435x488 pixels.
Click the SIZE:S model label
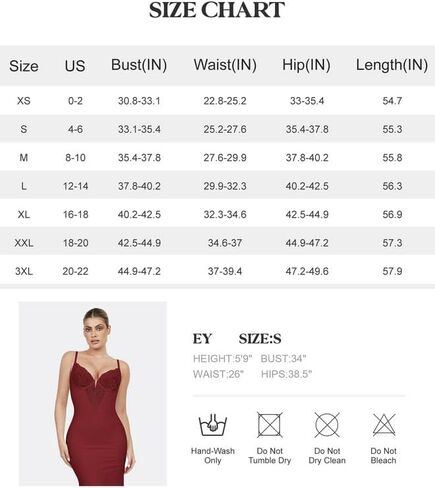click(x=260, y=339)
